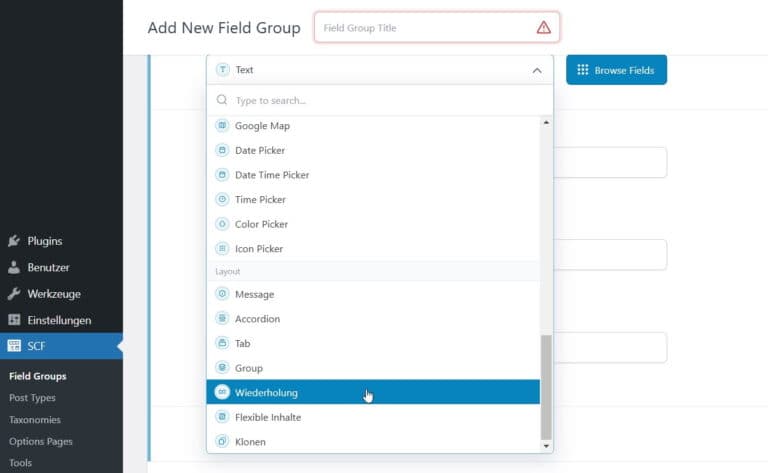This screenshot has width=768, height=473.
Task: Click the grid icon on Browse Fields
Action: (x=582, y=70)
